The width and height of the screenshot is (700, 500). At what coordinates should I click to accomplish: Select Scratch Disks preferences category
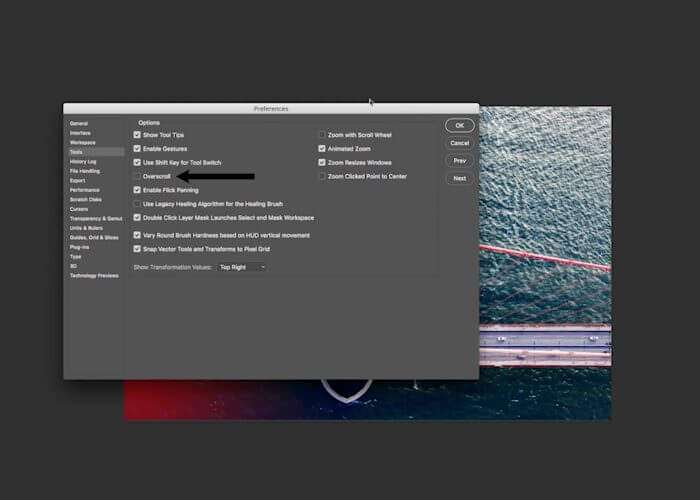(x=86, y=200)
